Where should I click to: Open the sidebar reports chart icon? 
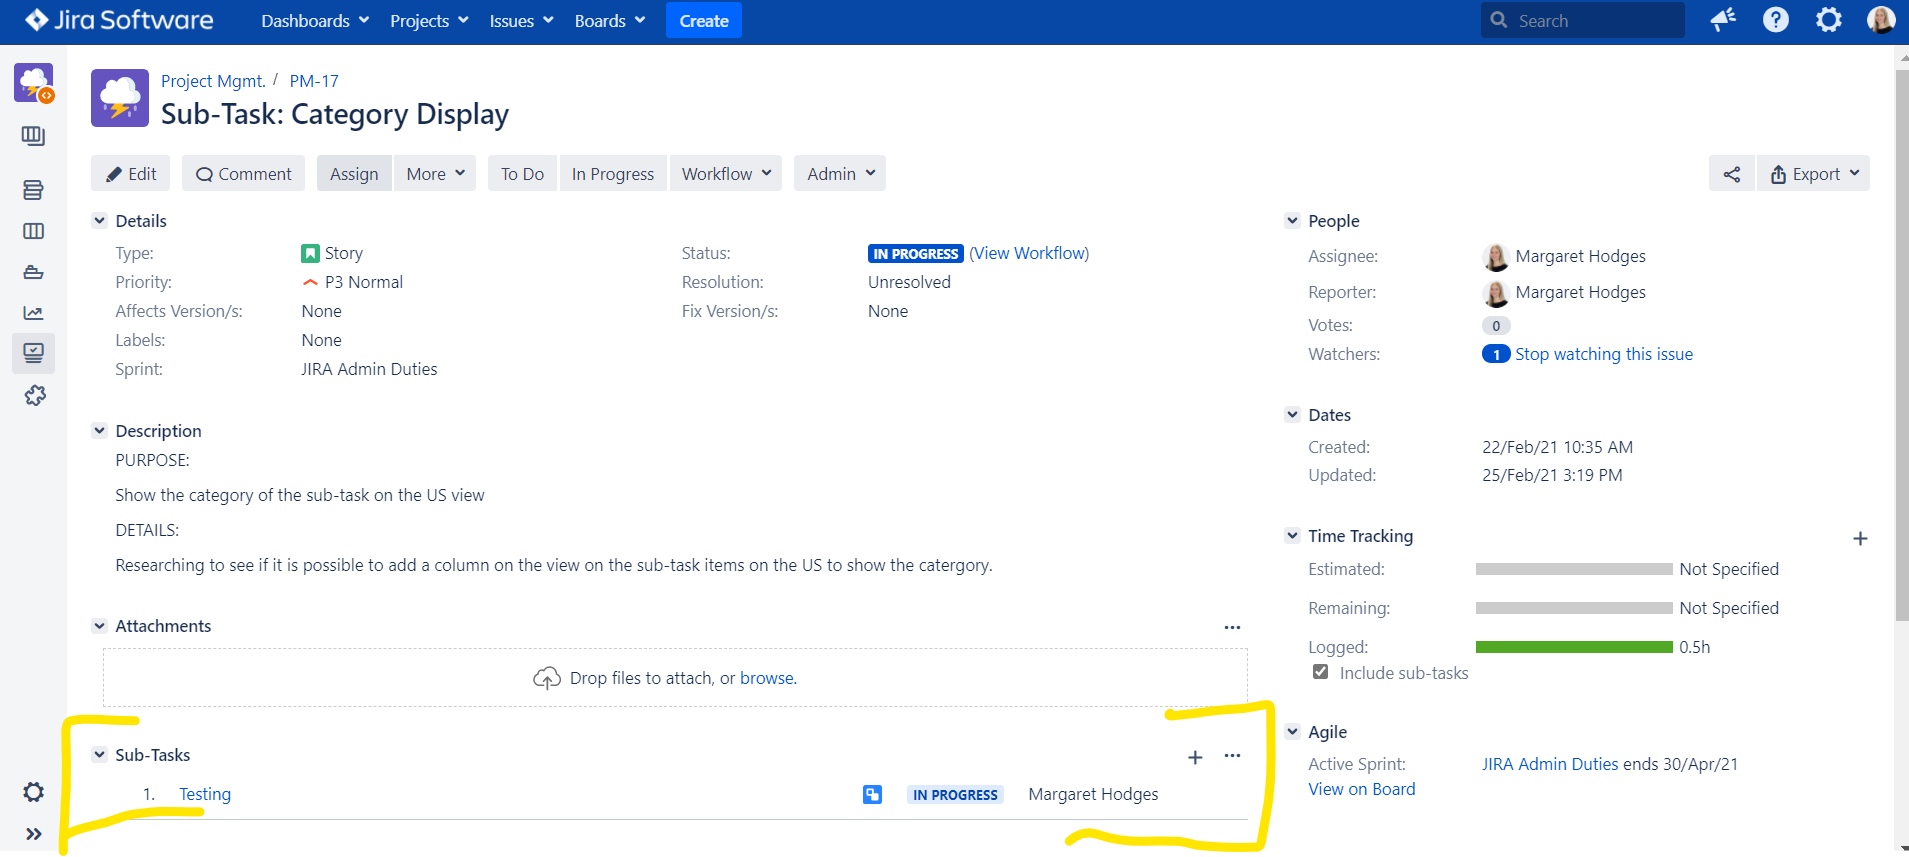(33, 313)
